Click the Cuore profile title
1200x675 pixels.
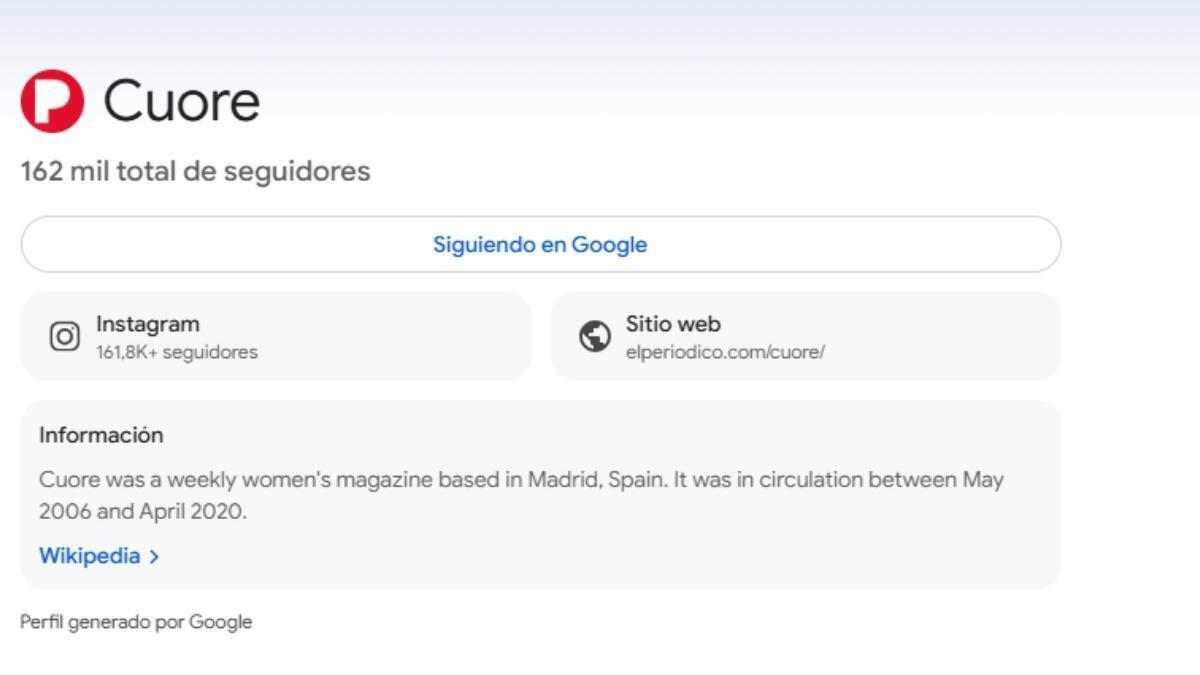coord(181,101)
